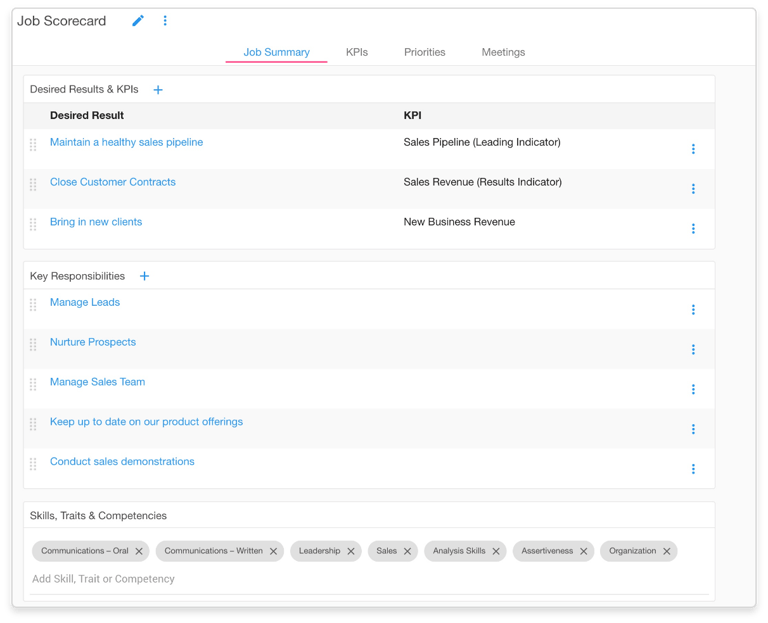This screenshot has height=623, width=768.
Task: Open Bring in new clients link
Action: pos(96,222)
